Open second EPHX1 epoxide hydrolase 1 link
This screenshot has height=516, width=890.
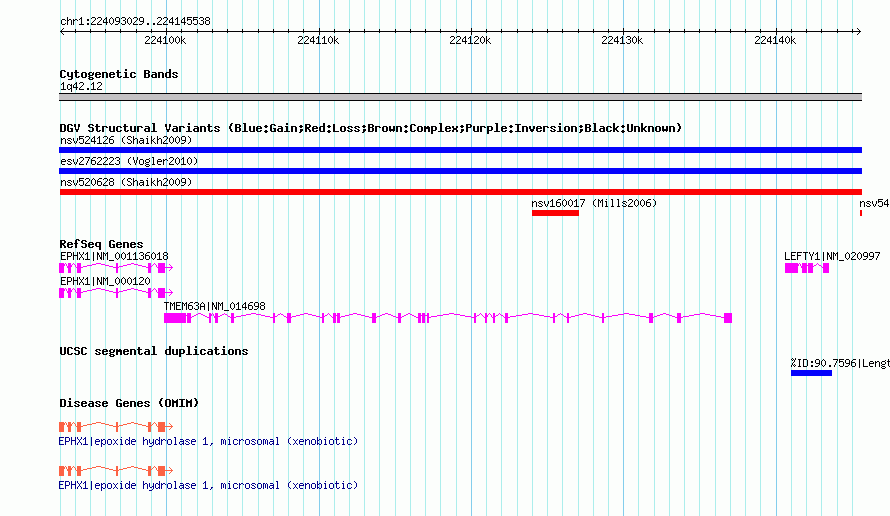pyautogui.click(x=208, y=486)
